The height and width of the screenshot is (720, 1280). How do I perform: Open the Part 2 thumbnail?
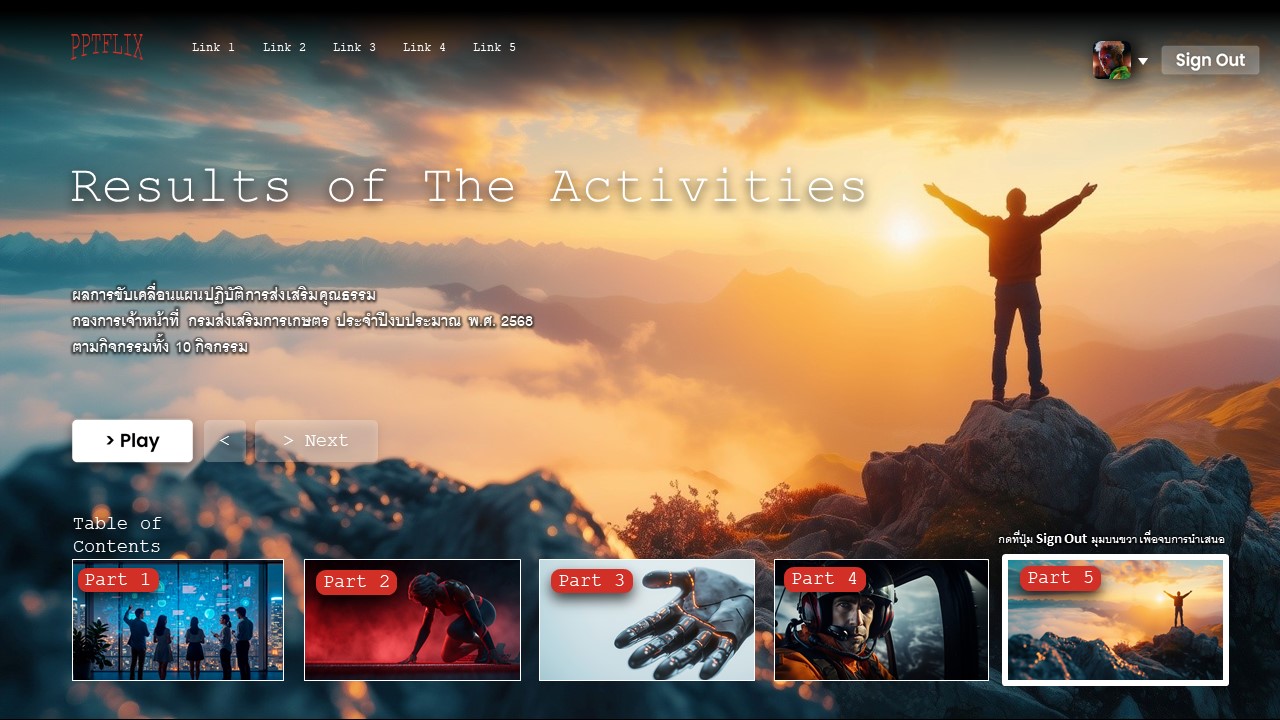click(412, 620)
